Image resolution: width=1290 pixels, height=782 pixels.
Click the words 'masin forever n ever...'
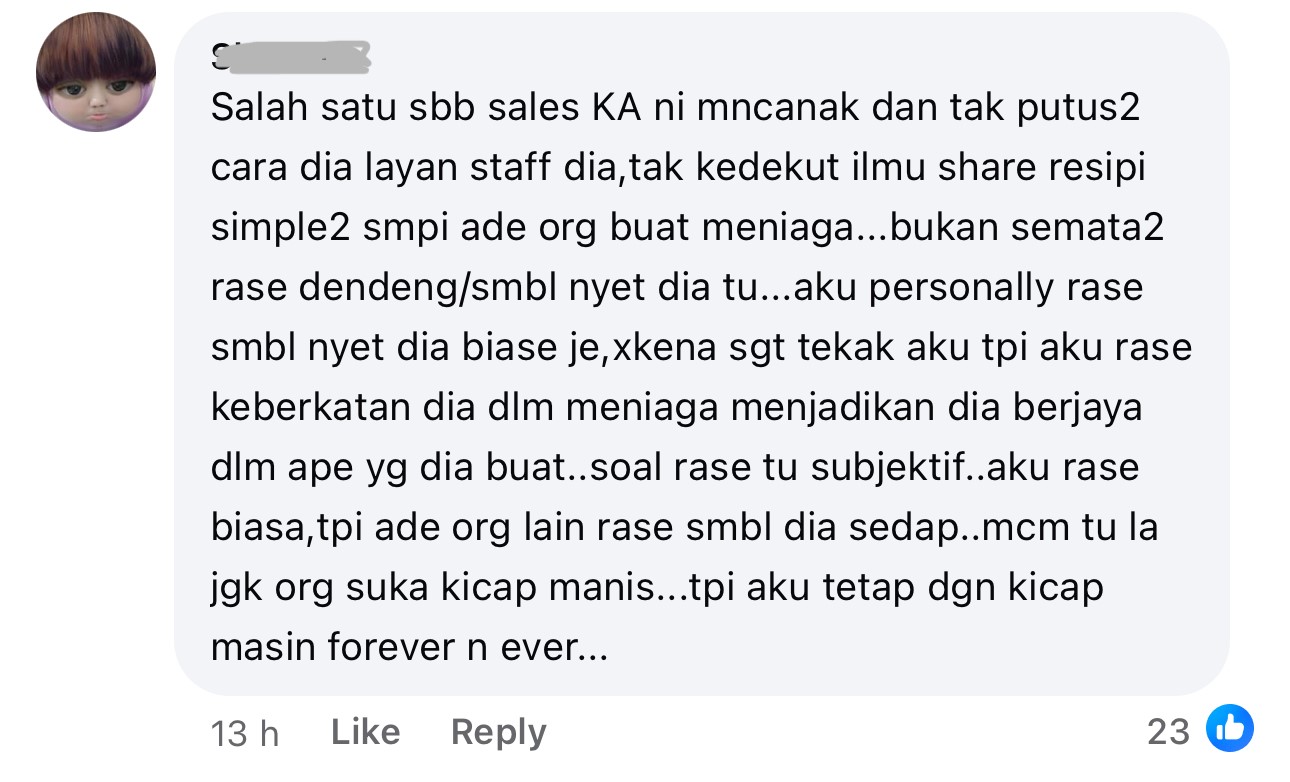[x=410, y=648]
